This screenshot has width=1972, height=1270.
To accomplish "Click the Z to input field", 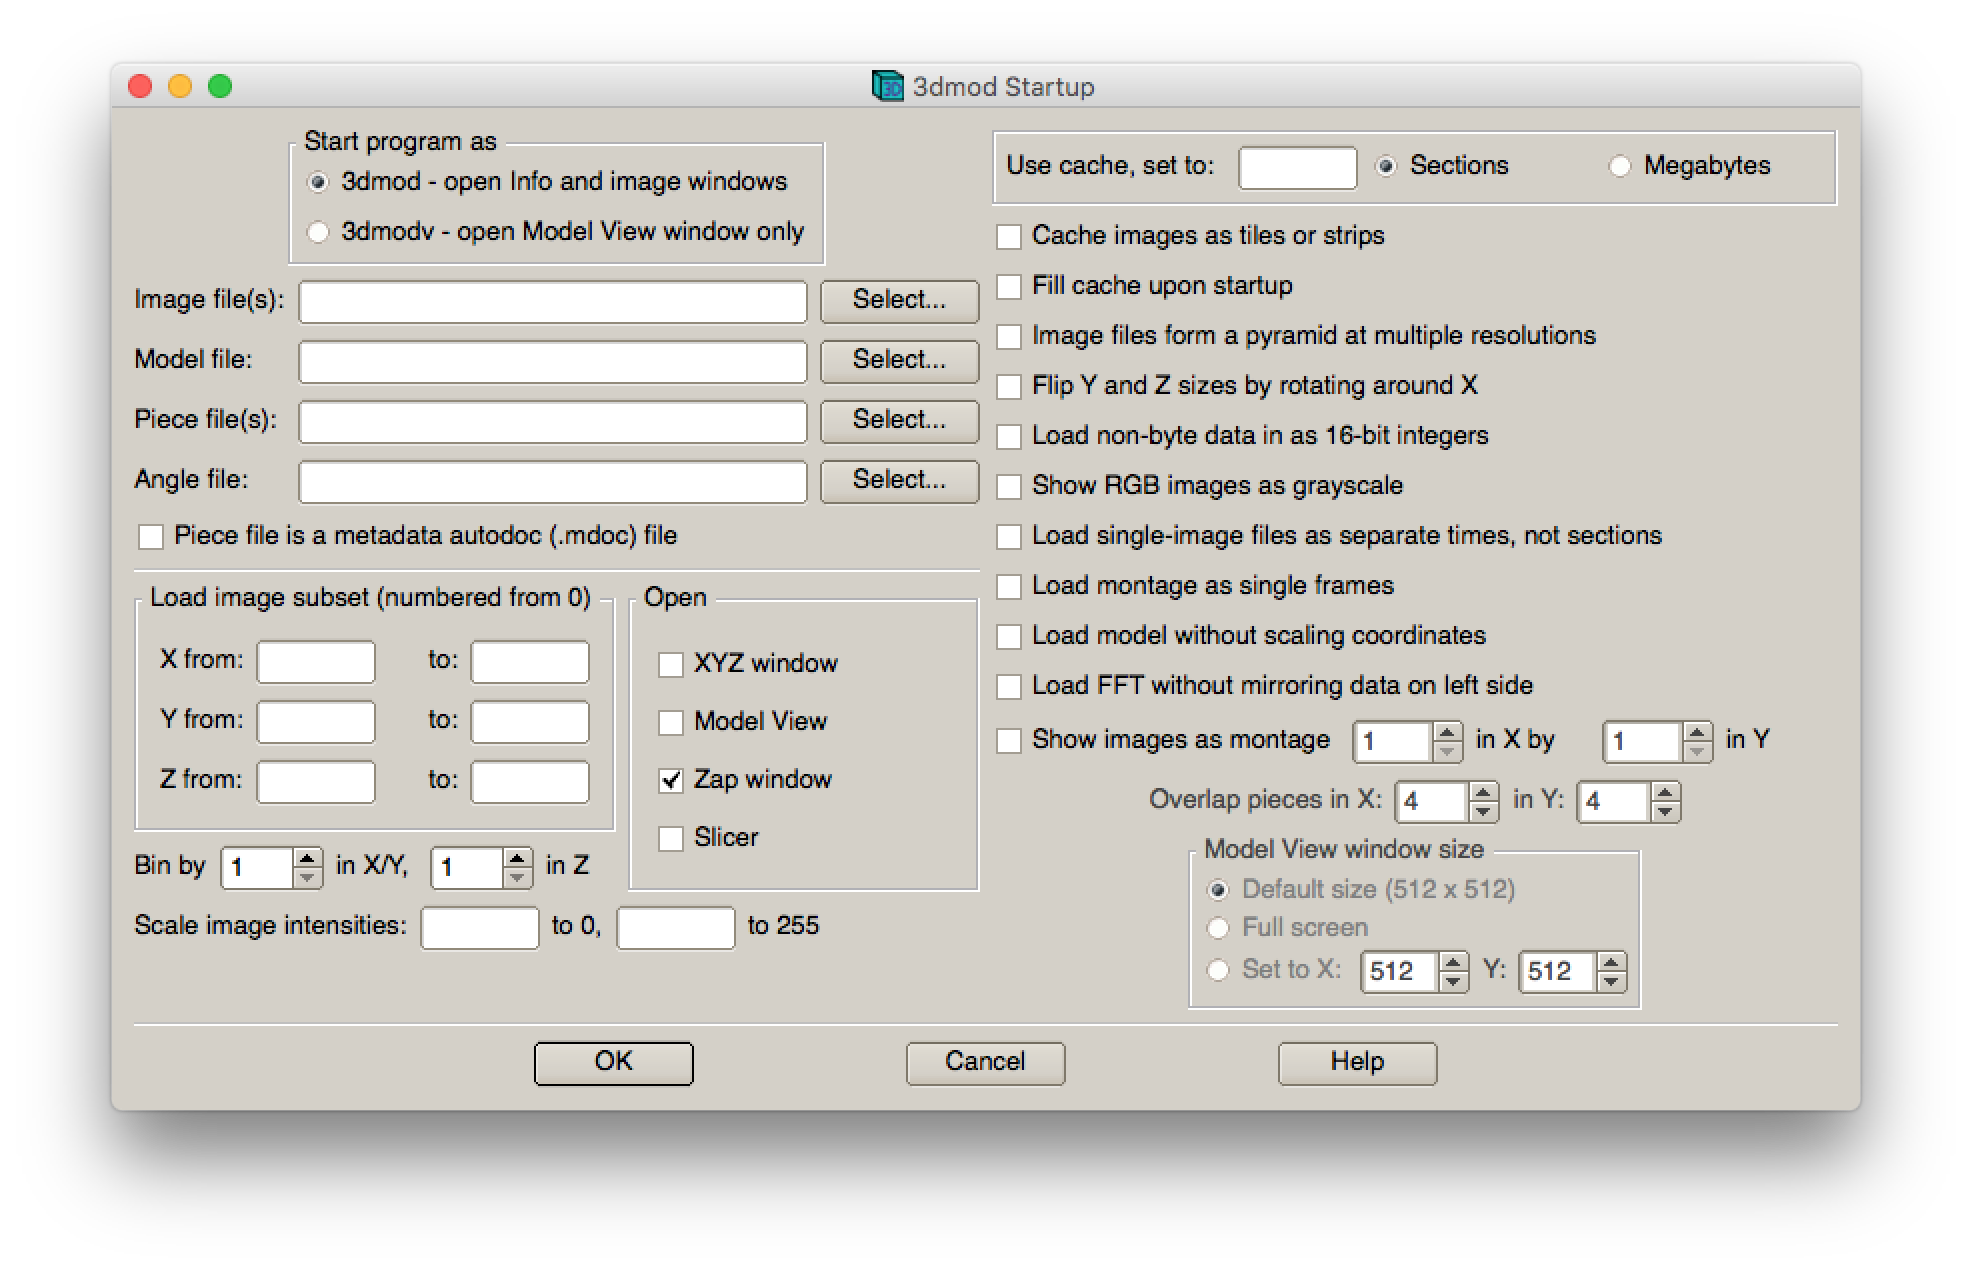I will (530, 781).
